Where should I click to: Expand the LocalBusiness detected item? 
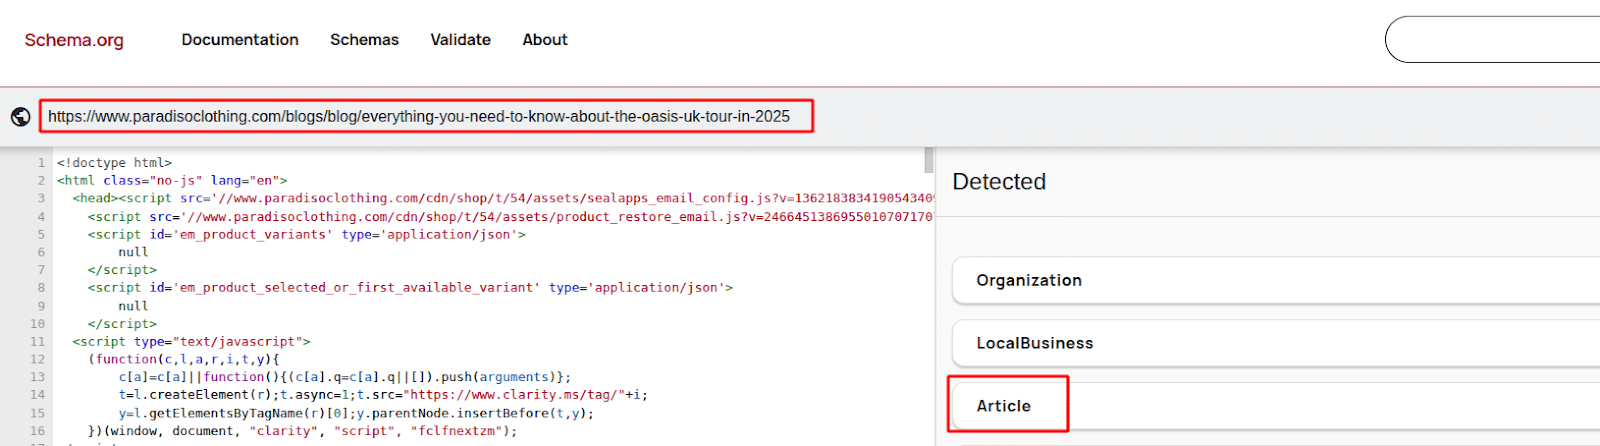1276,343
